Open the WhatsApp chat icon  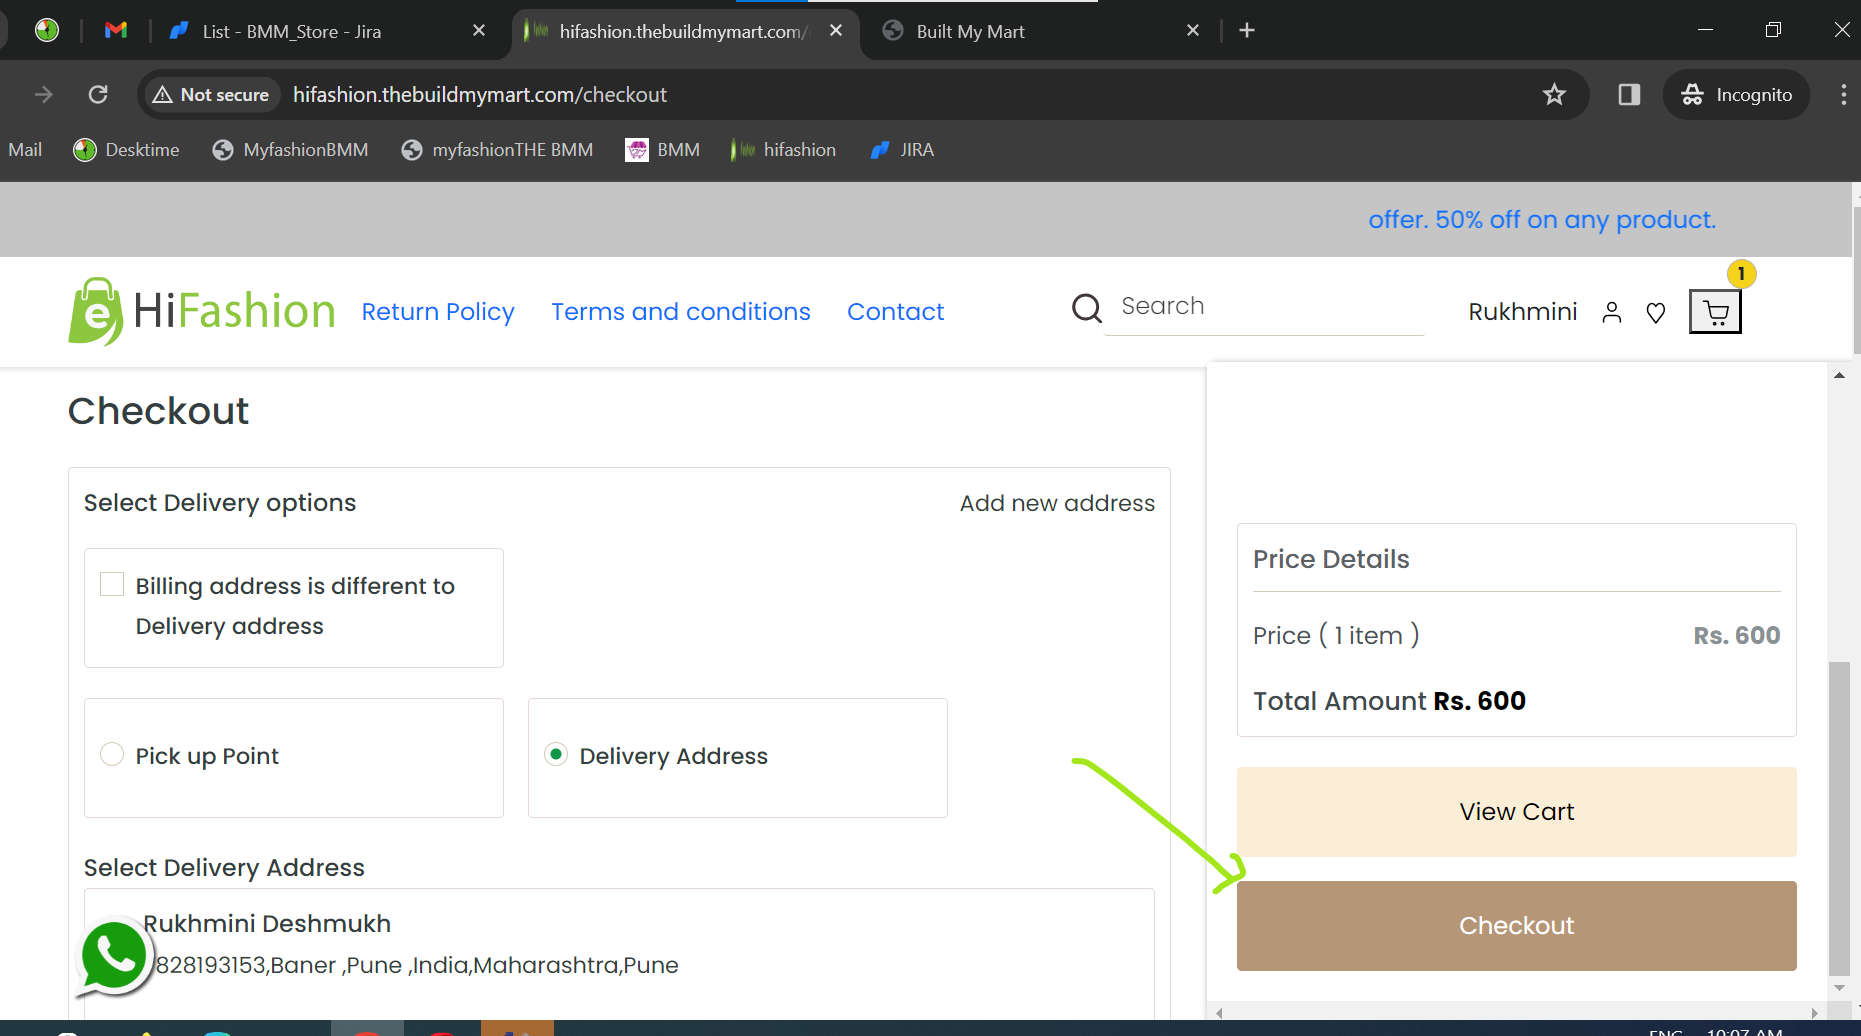[x=115, y=958]
